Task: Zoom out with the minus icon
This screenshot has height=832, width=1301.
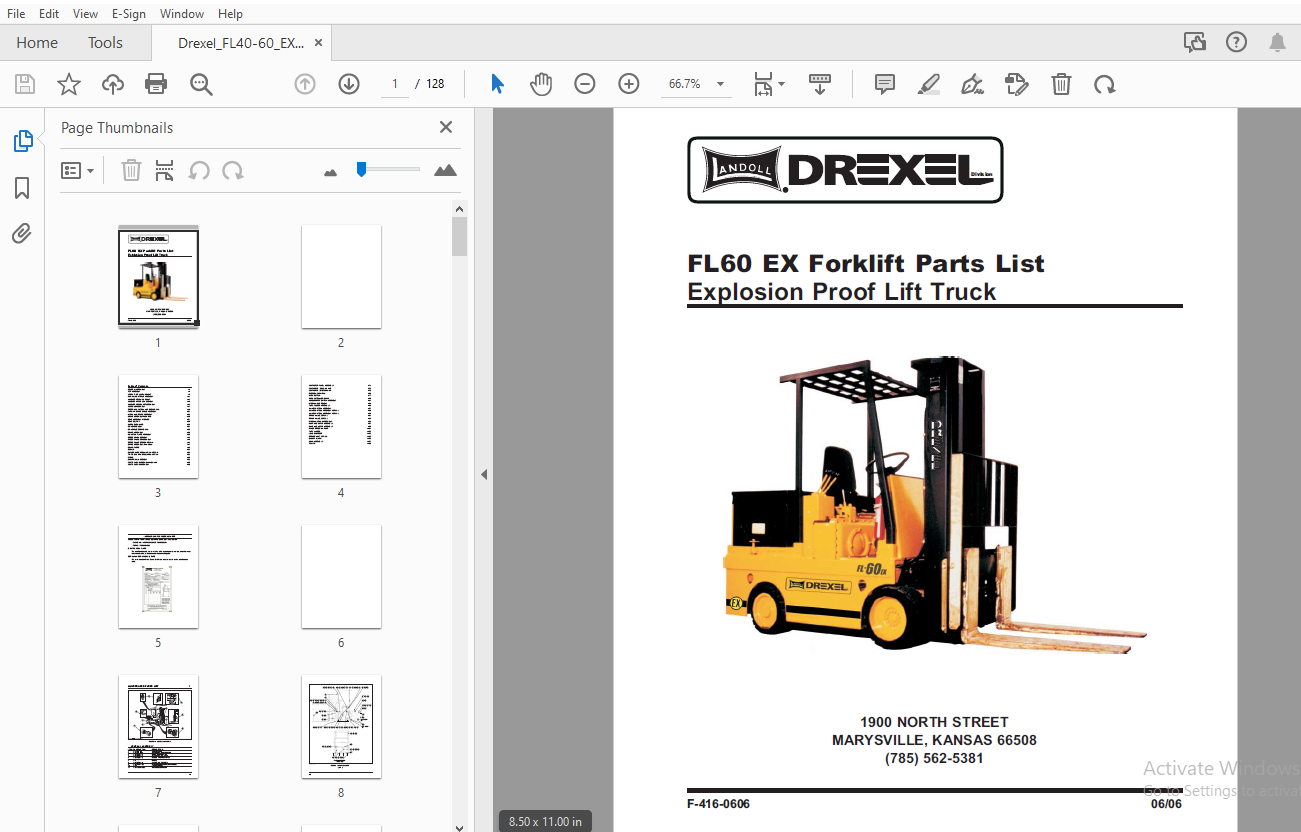Action: (585, 84)
